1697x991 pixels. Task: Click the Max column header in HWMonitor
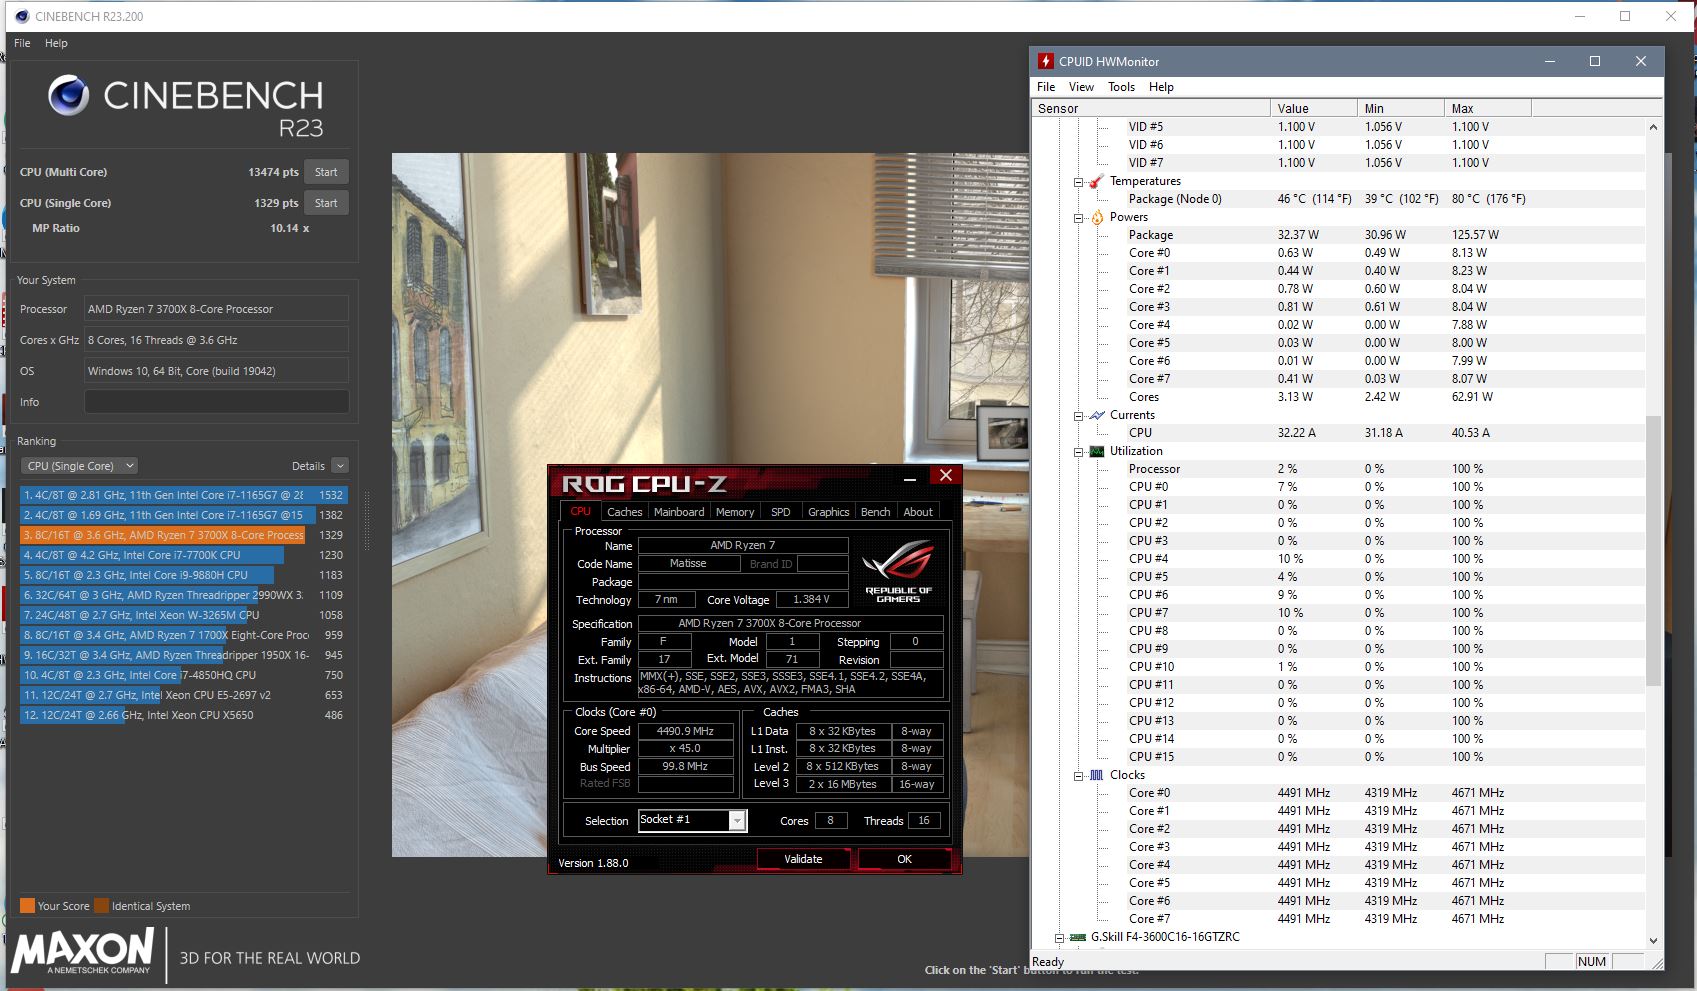tap(1487, 108)
